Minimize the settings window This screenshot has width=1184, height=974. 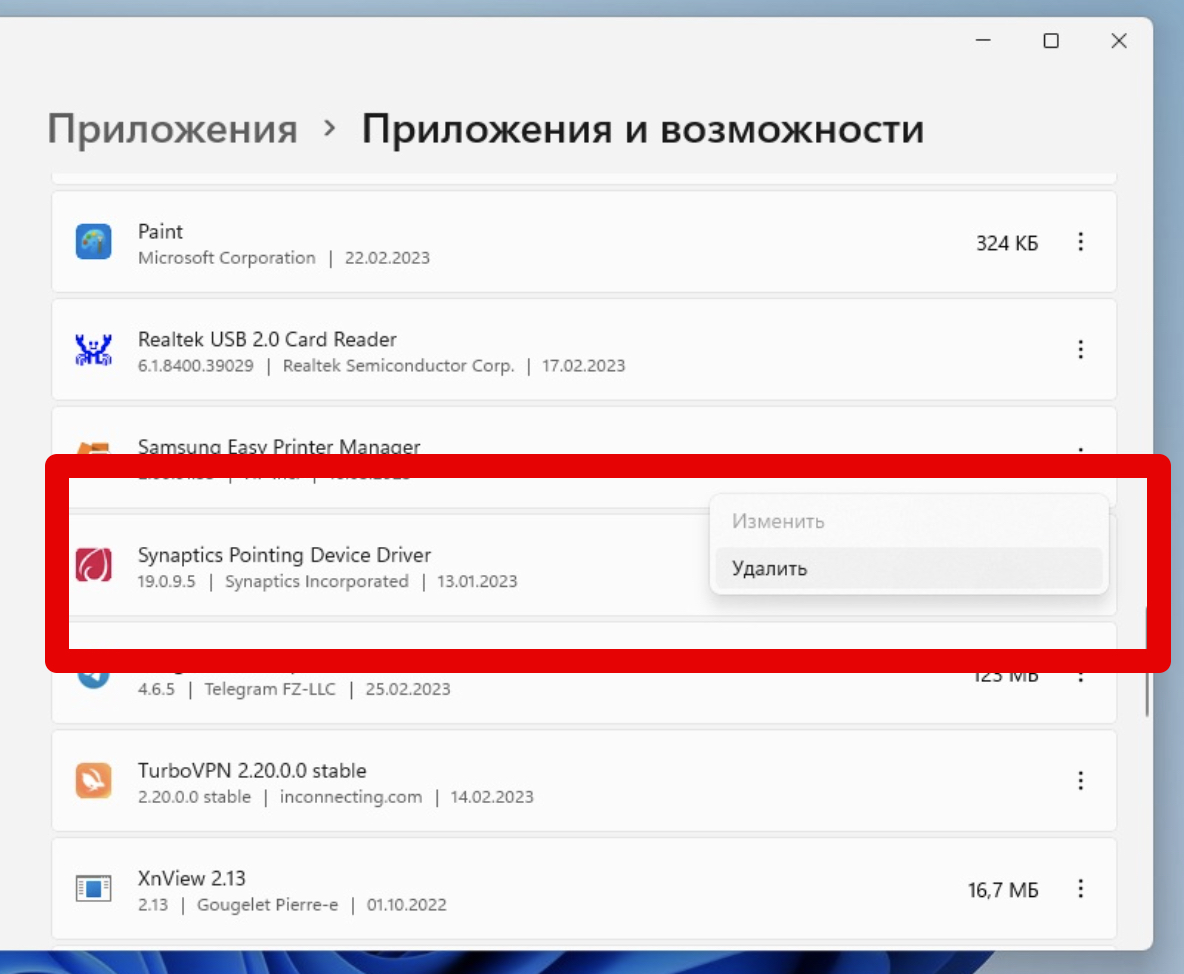coord(983,41)
